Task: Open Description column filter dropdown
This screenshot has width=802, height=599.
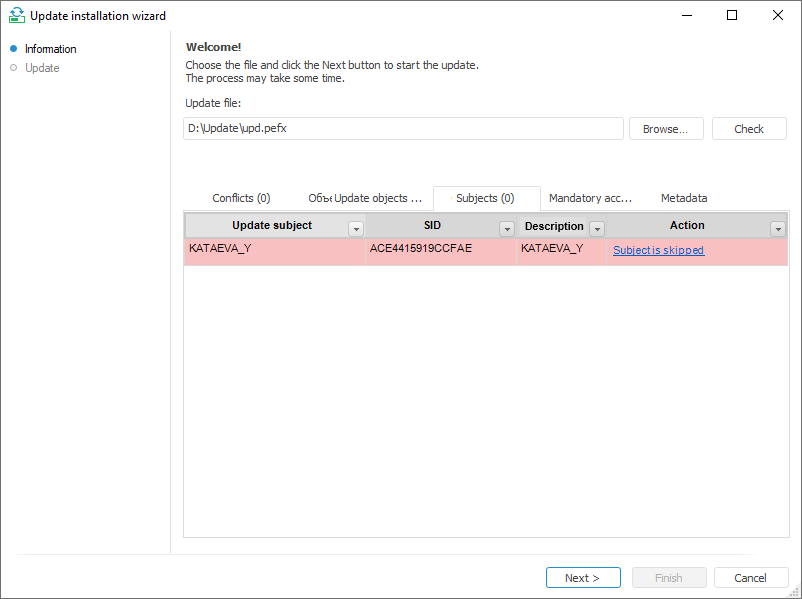Action: point(597,228)
